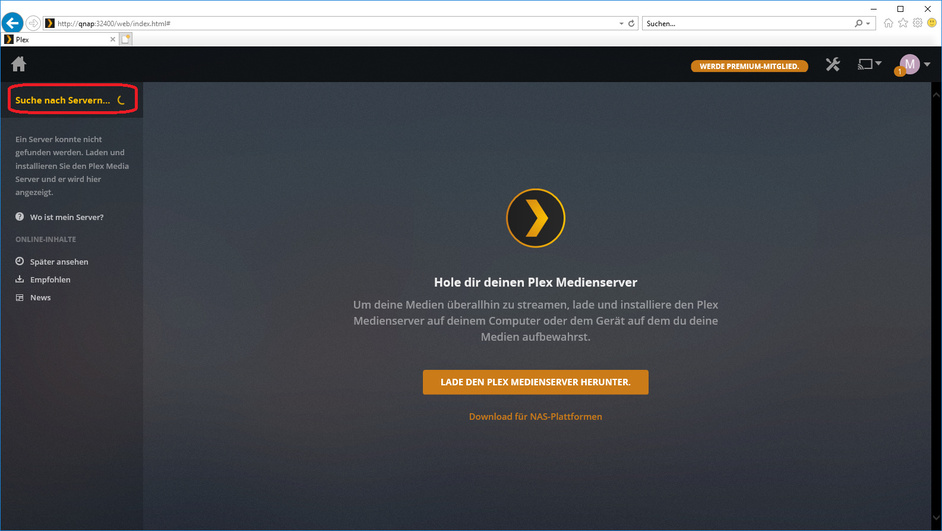942x531 pixels.
Task: Click the ONLINE-INHALTE section header
Action: 46,239
